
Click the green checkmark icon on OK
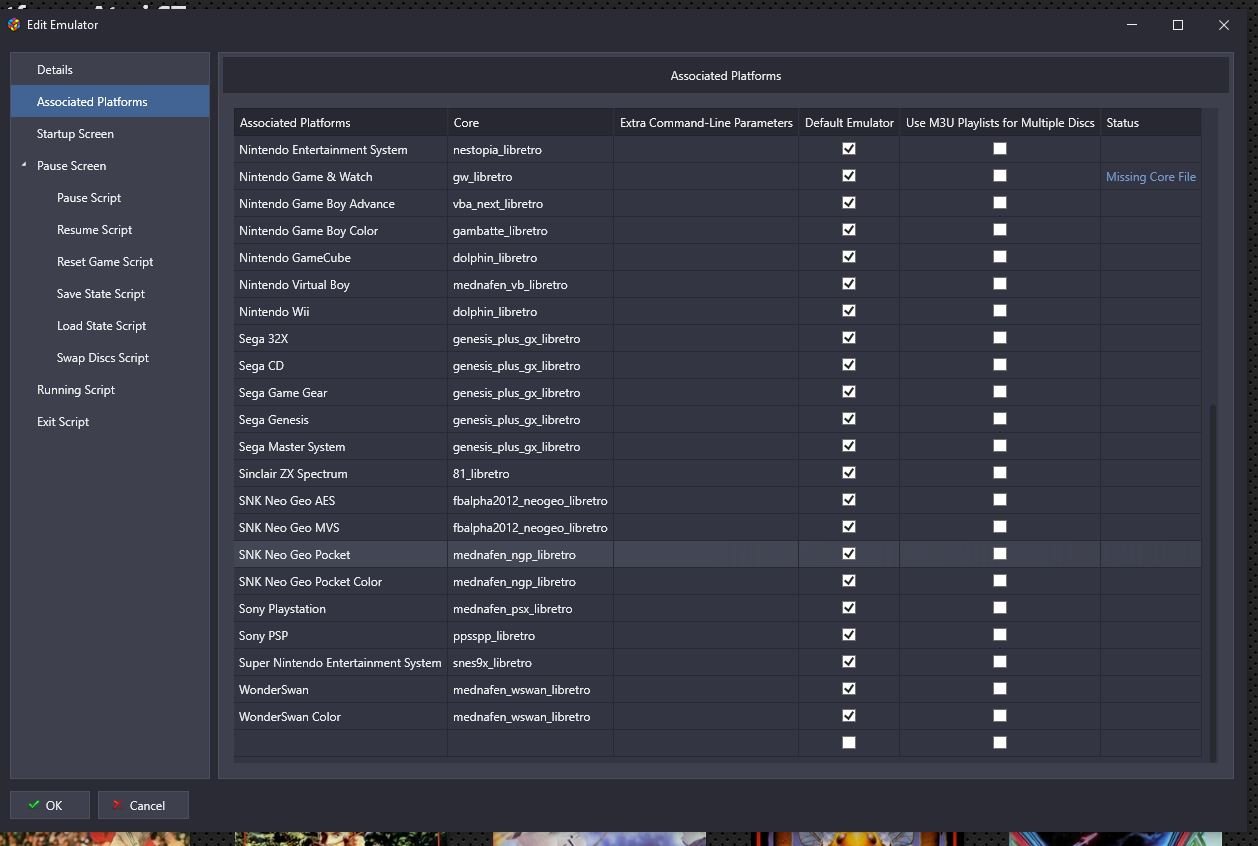coord(34,805)
